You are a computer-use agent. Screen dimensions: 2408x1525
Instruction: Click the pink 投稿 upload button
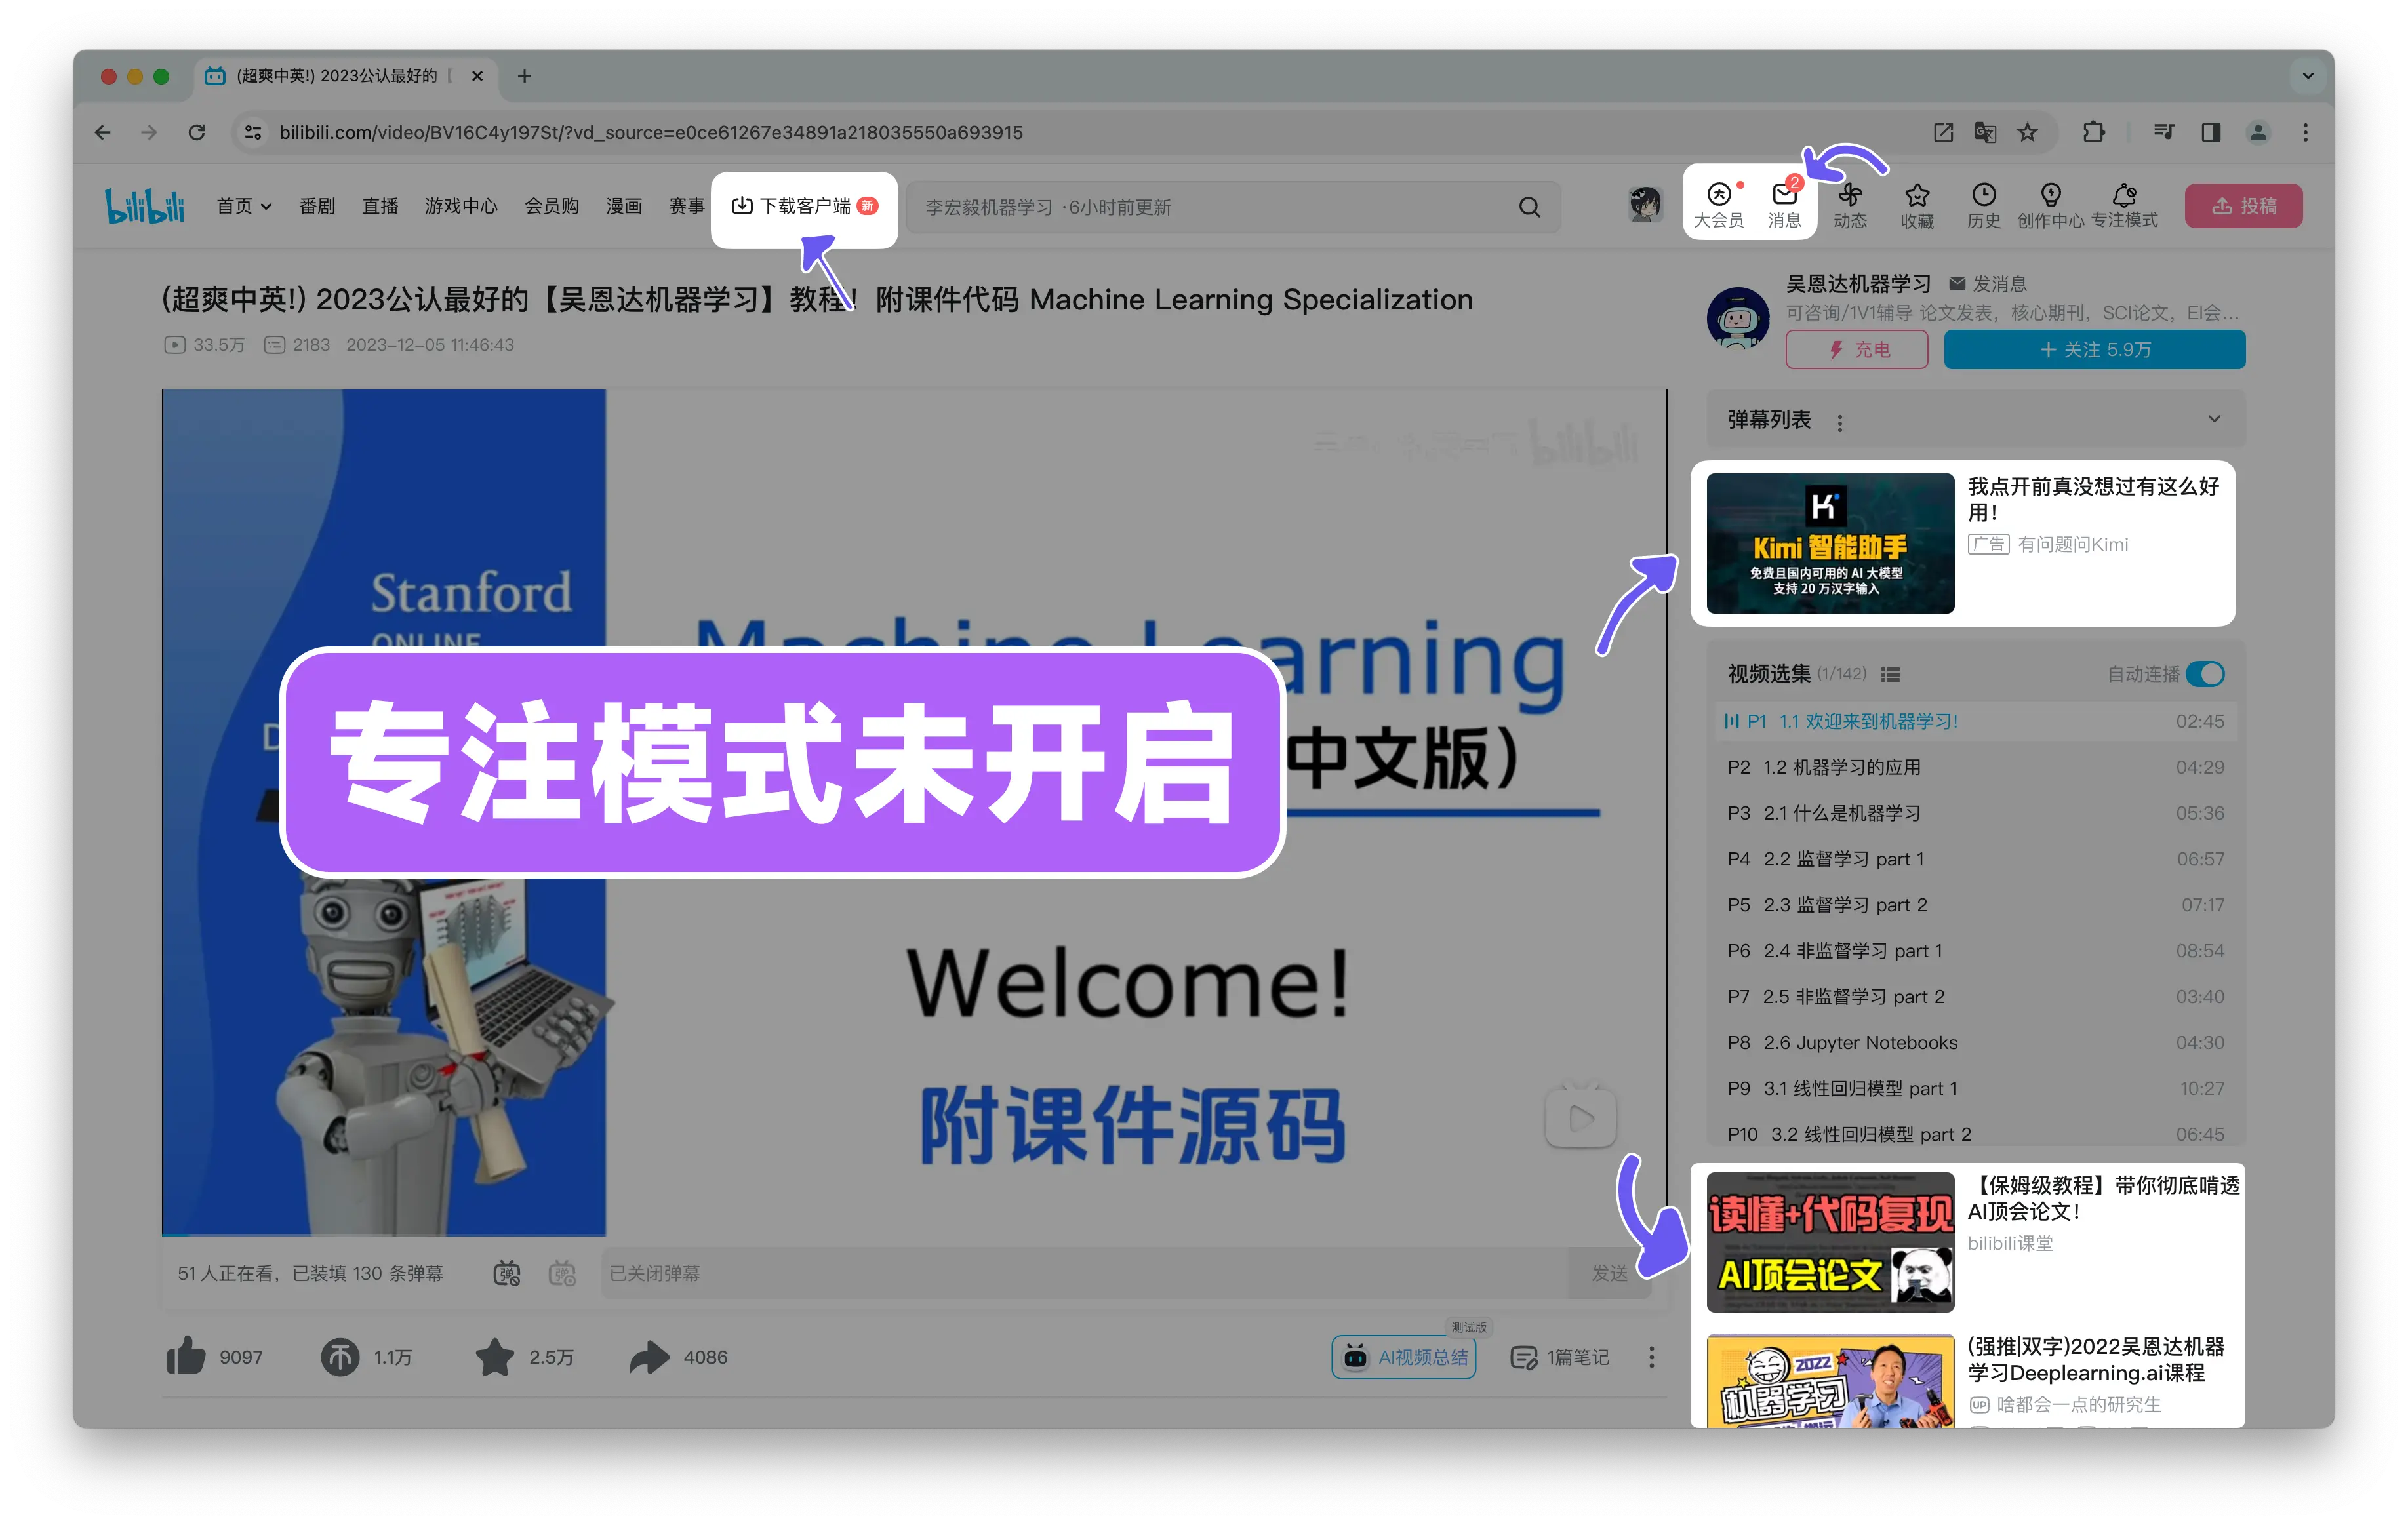[x=2243, y=205]
